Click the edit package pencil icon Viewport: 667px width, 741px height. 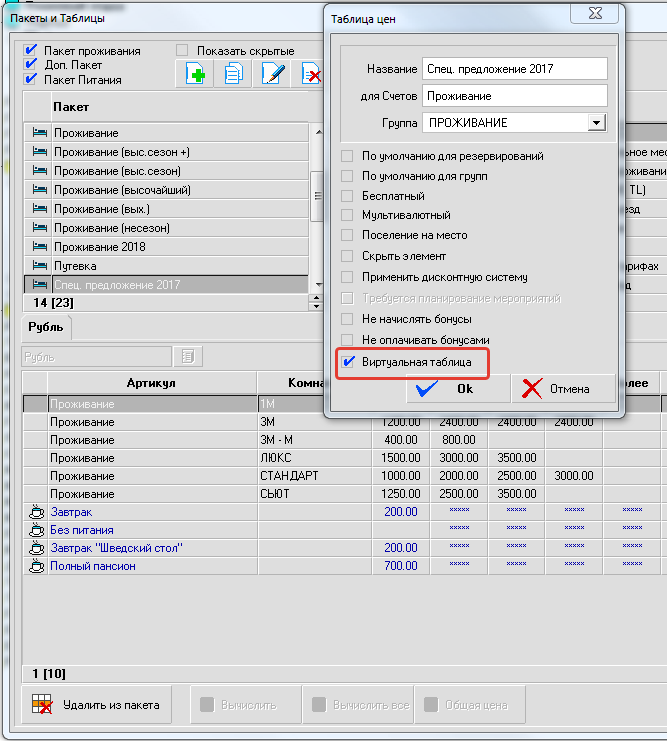(272, 74)
